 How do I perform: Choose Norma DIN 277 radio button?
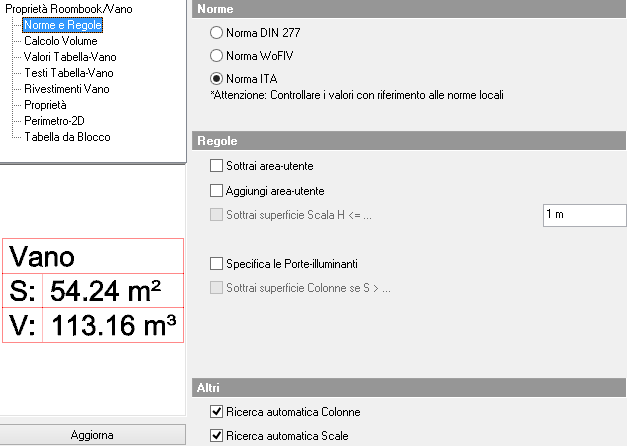(x=216, y=33)
